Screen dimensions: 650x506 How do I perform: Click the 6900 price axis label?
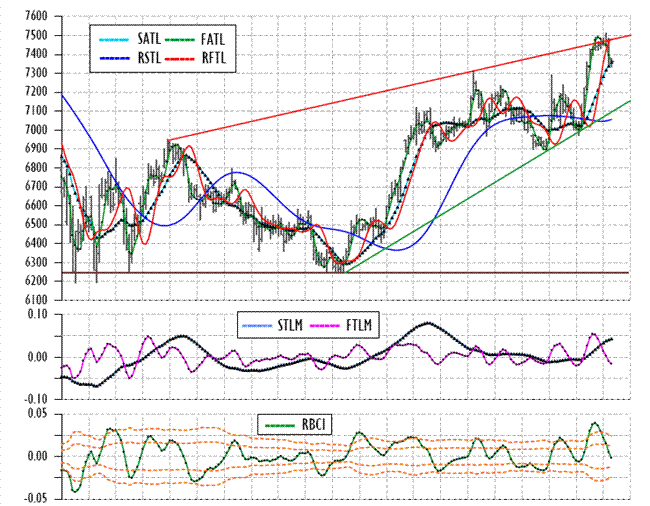pos(36,149)
